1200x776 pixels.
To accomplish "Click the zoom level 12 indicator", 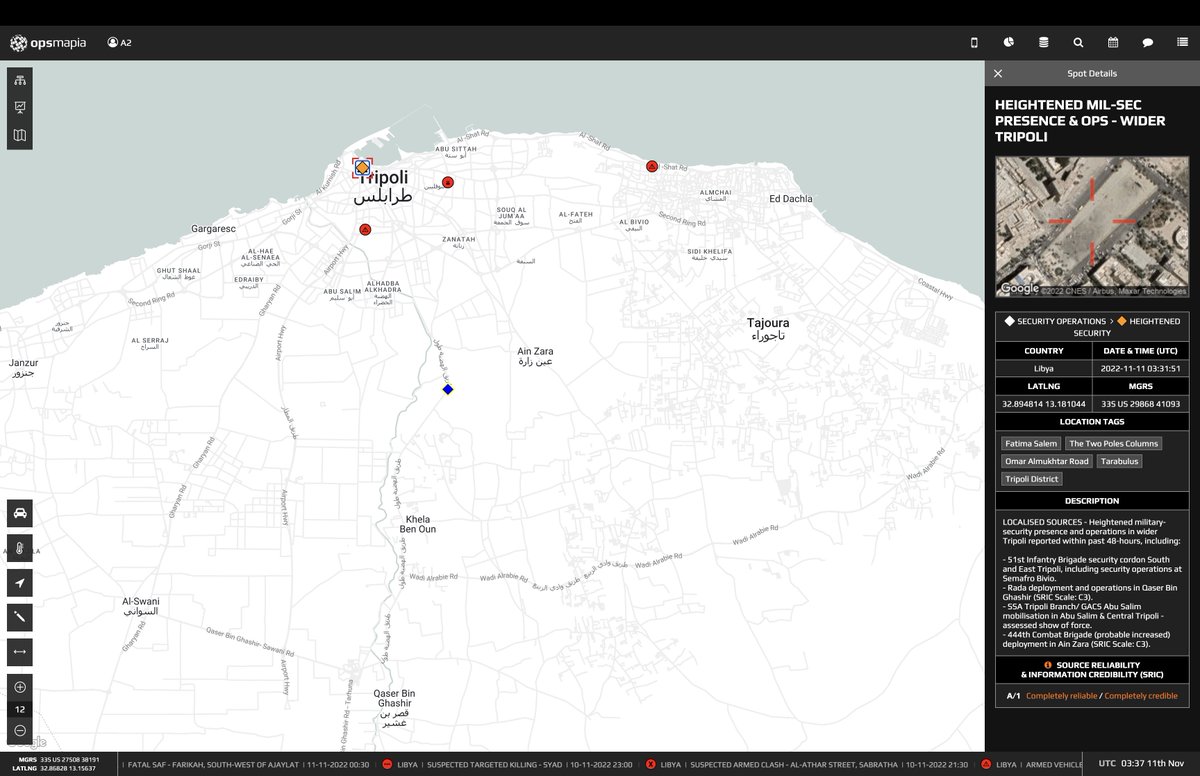I will point(20,709).
